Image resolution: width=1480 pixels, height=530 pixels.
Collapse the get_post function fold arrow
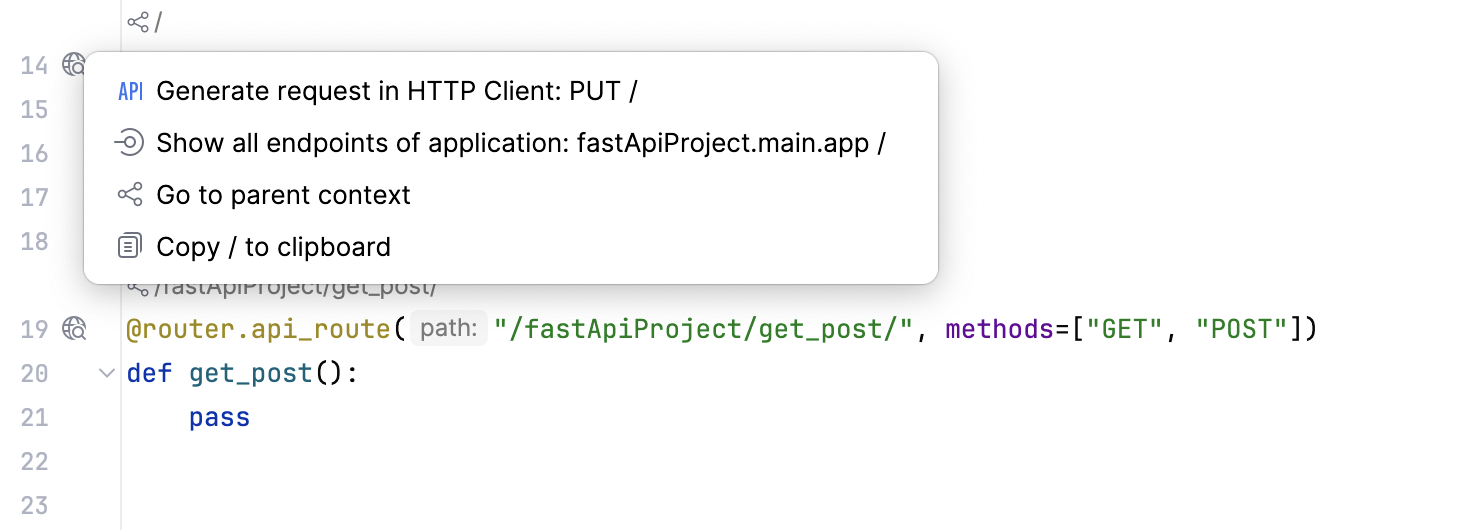coord(106,373)
